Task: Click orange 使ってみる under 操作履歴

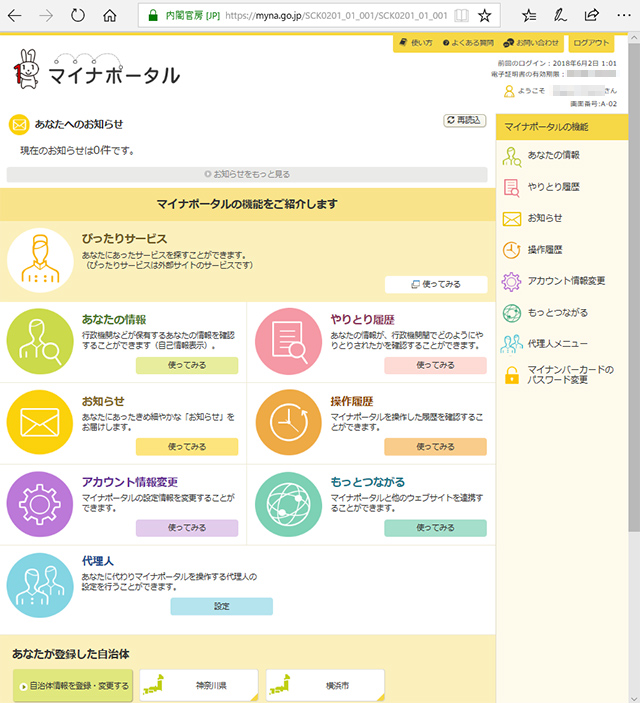Action: pyautogui.click(x=435, y=447)
